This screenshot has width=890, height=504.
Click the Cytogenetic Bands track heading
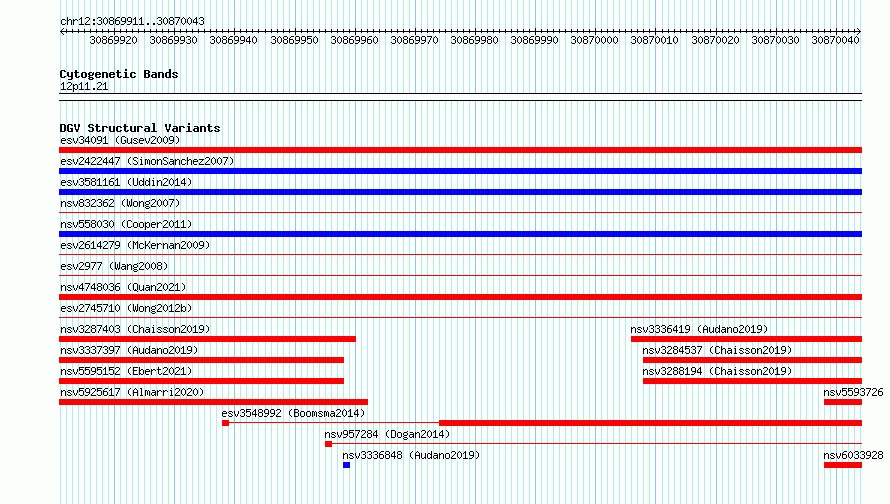pyautogui.click(x=119, y=74)
